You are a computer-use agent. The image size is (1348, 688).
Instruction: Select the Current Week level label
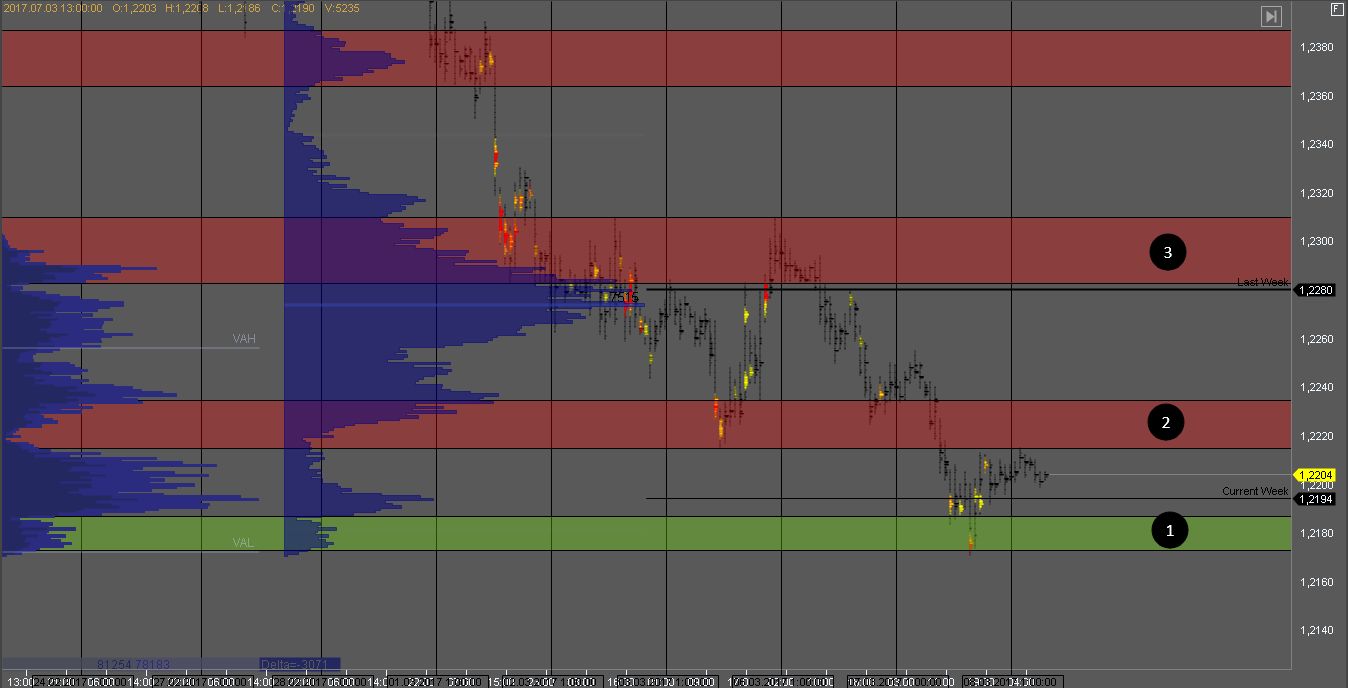1255,491
